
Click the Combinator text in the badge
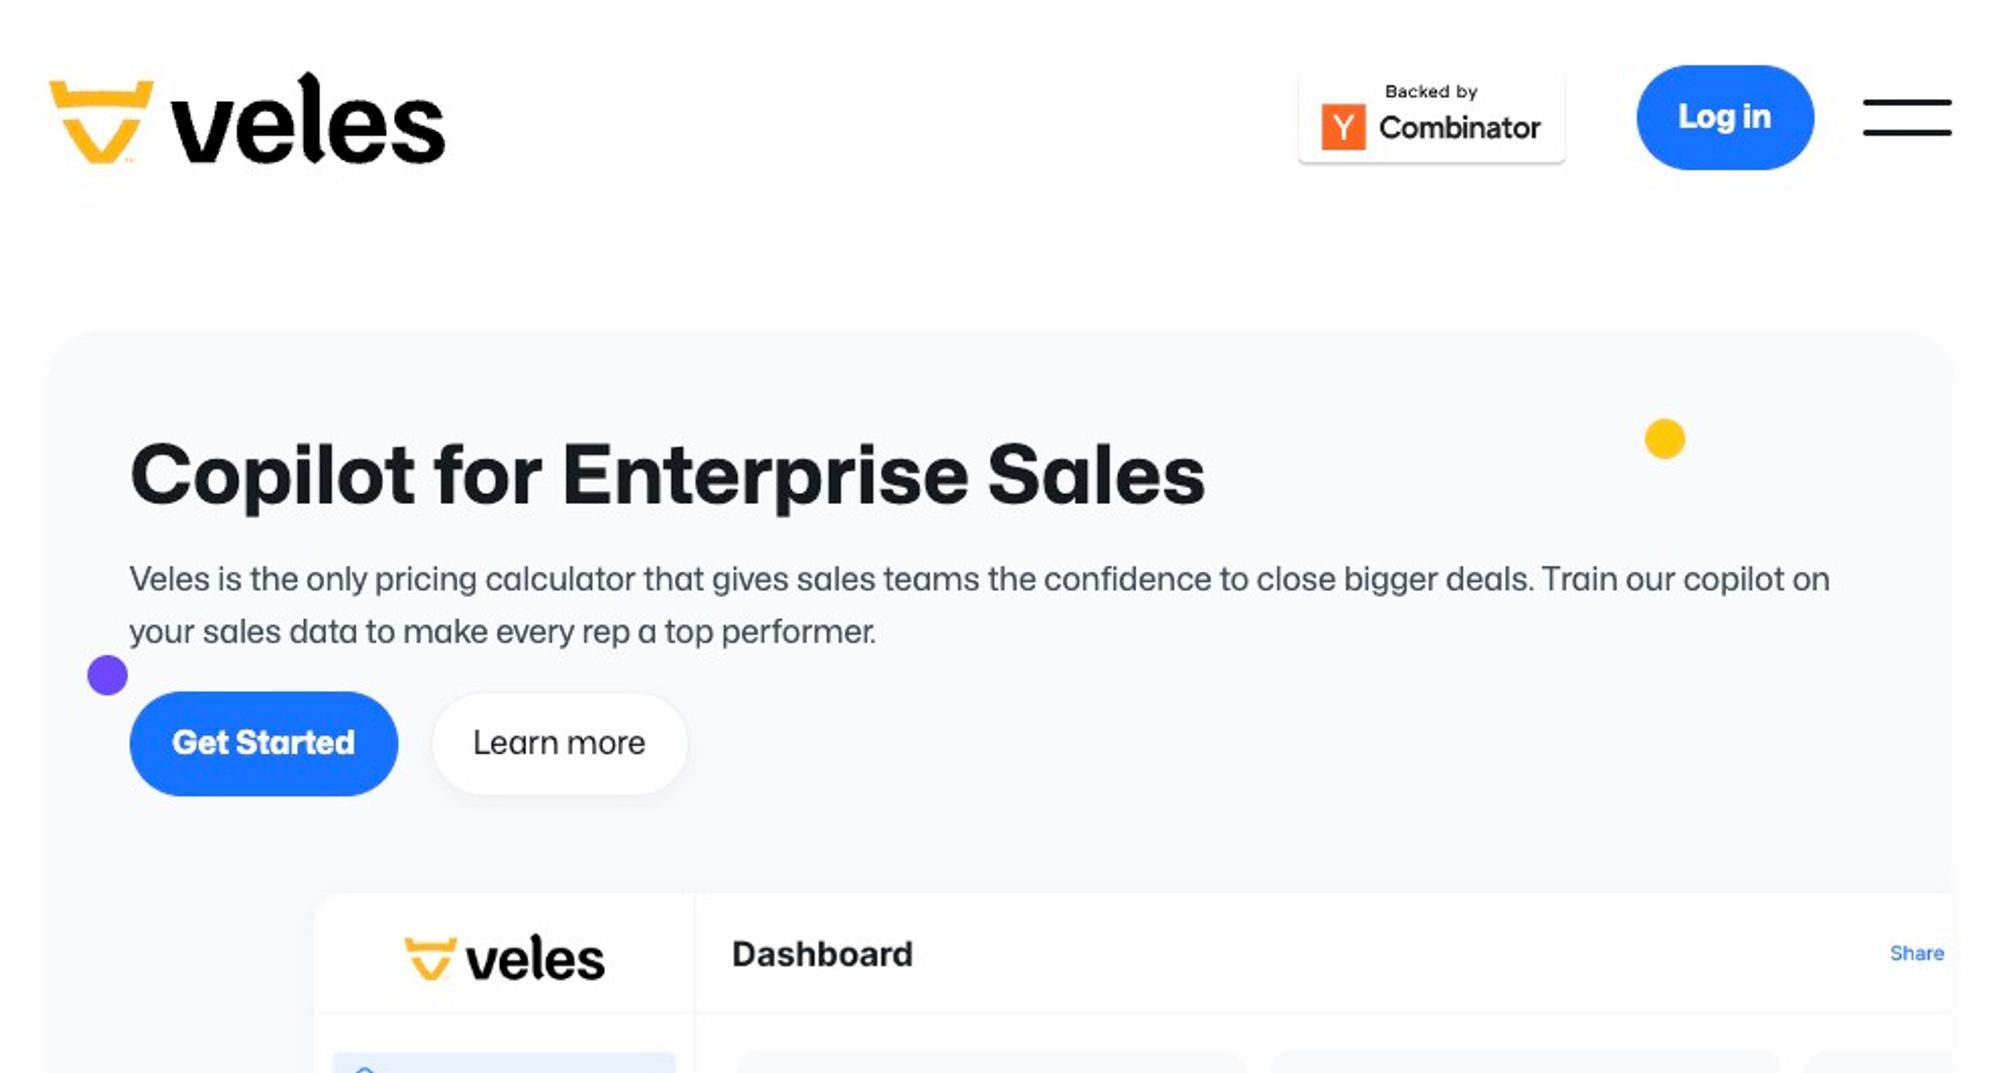(x=1459, y=128)
